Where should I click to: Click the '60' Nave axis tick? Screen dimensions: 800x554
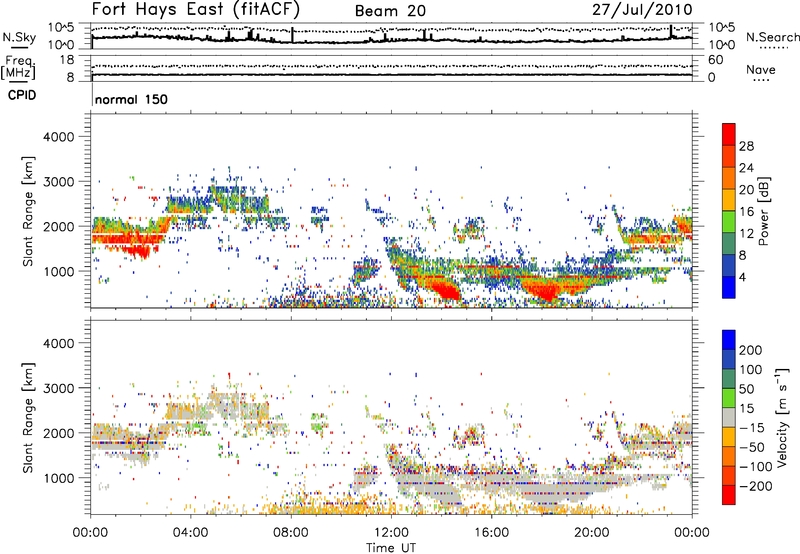[x=715, y=60]
